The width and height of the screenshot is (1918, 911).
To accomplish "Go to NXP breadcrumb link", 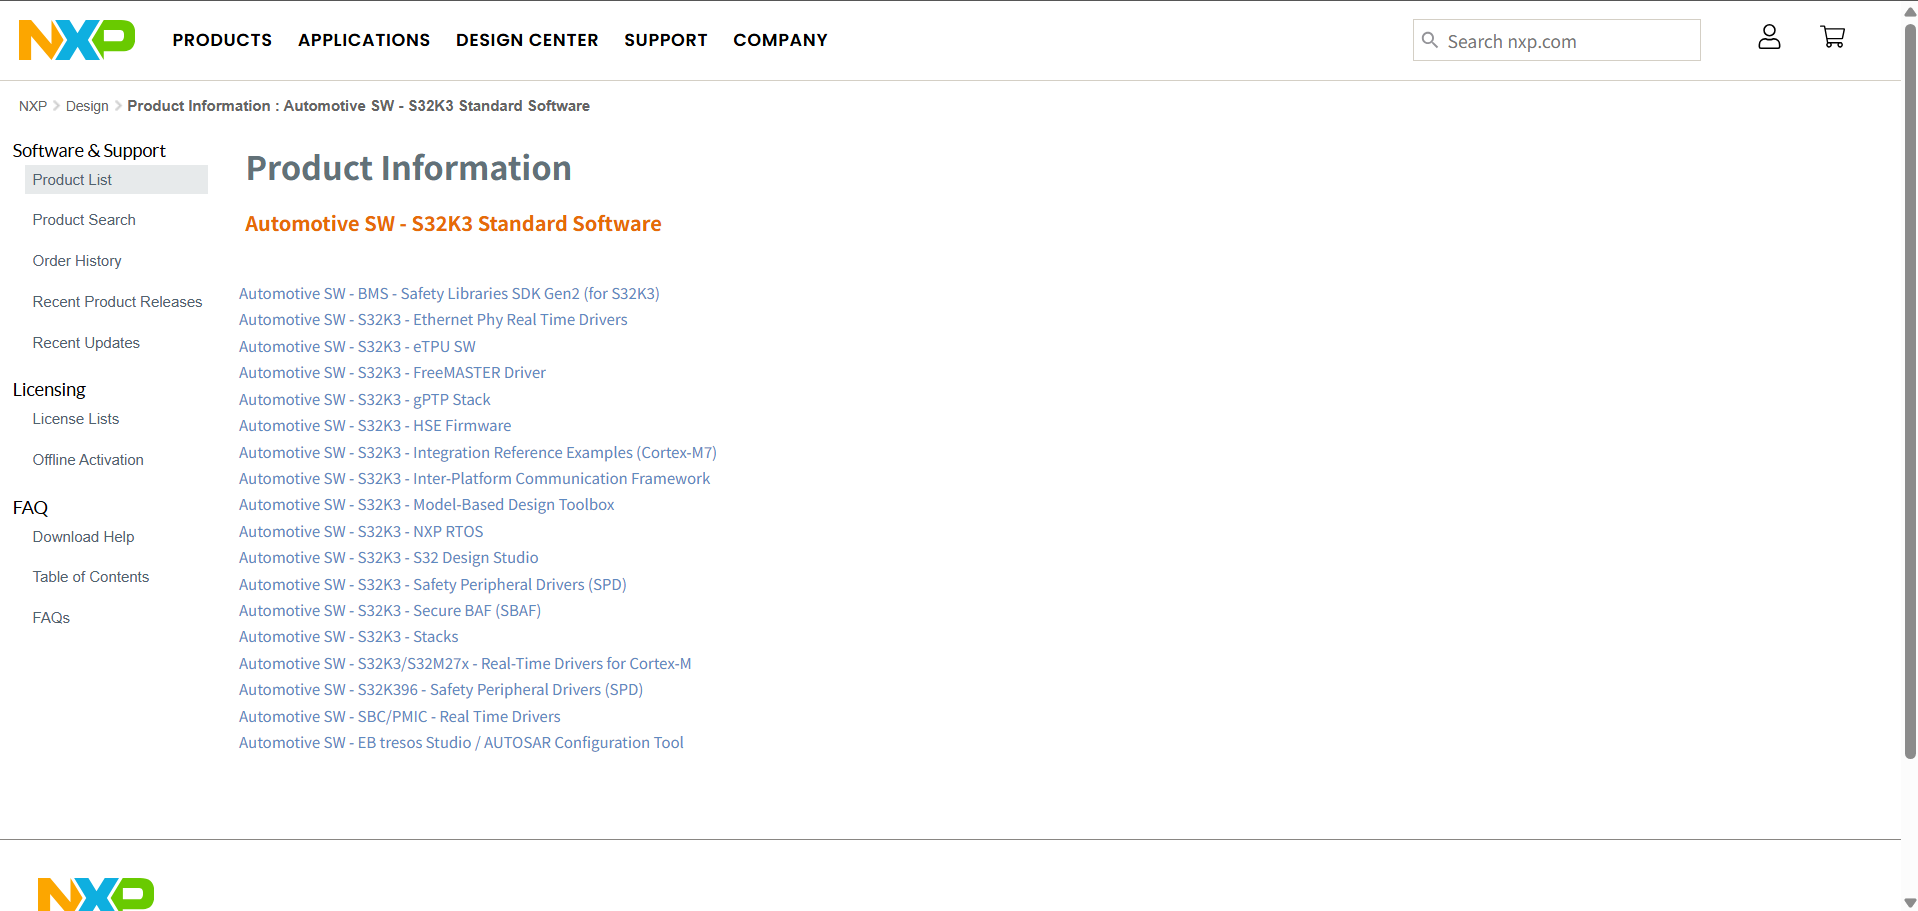I will pos(33,106).
